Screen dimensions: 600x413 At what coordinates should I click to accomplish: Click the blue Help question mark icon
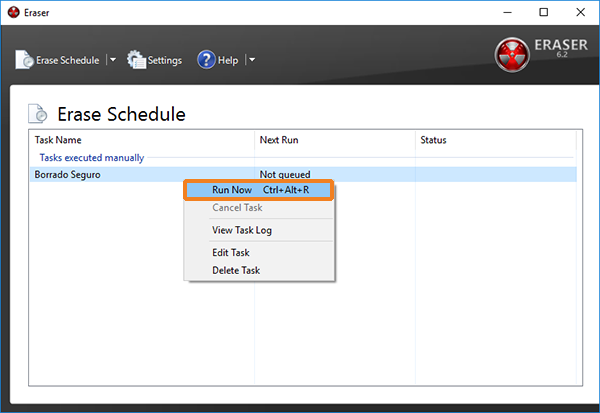(206, 60)
